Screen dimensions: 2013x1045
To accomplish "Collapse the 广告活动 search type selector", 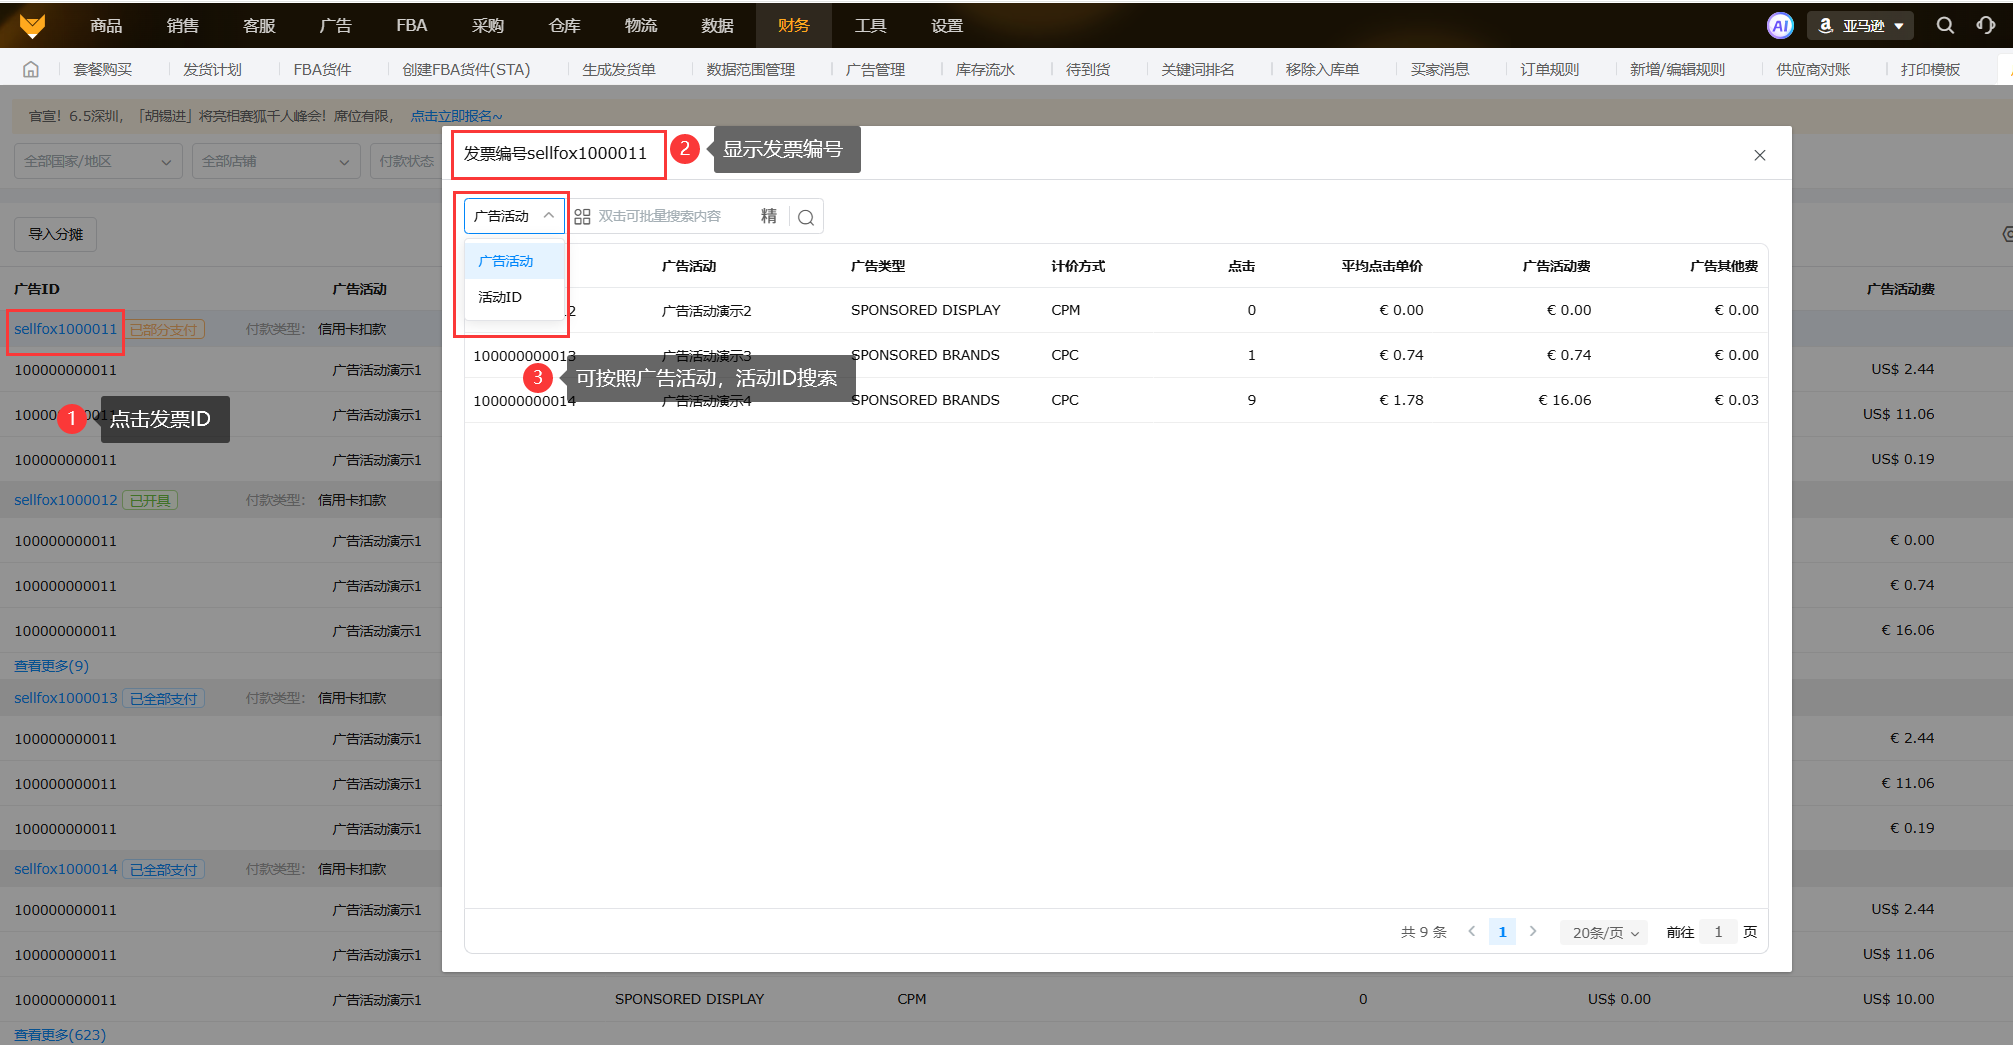I will tap(514, 216).
